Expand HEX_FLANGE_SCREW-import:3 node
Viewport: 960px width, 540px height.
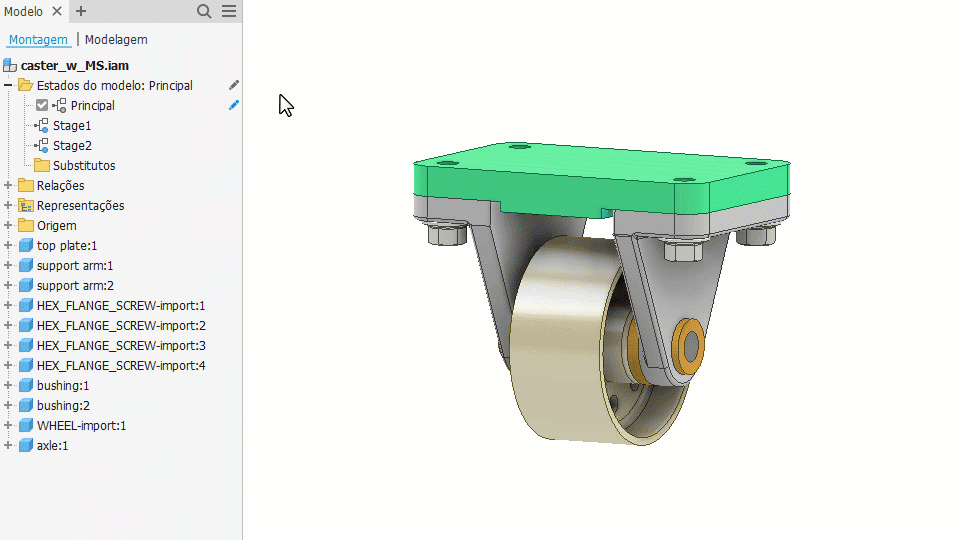8,345
